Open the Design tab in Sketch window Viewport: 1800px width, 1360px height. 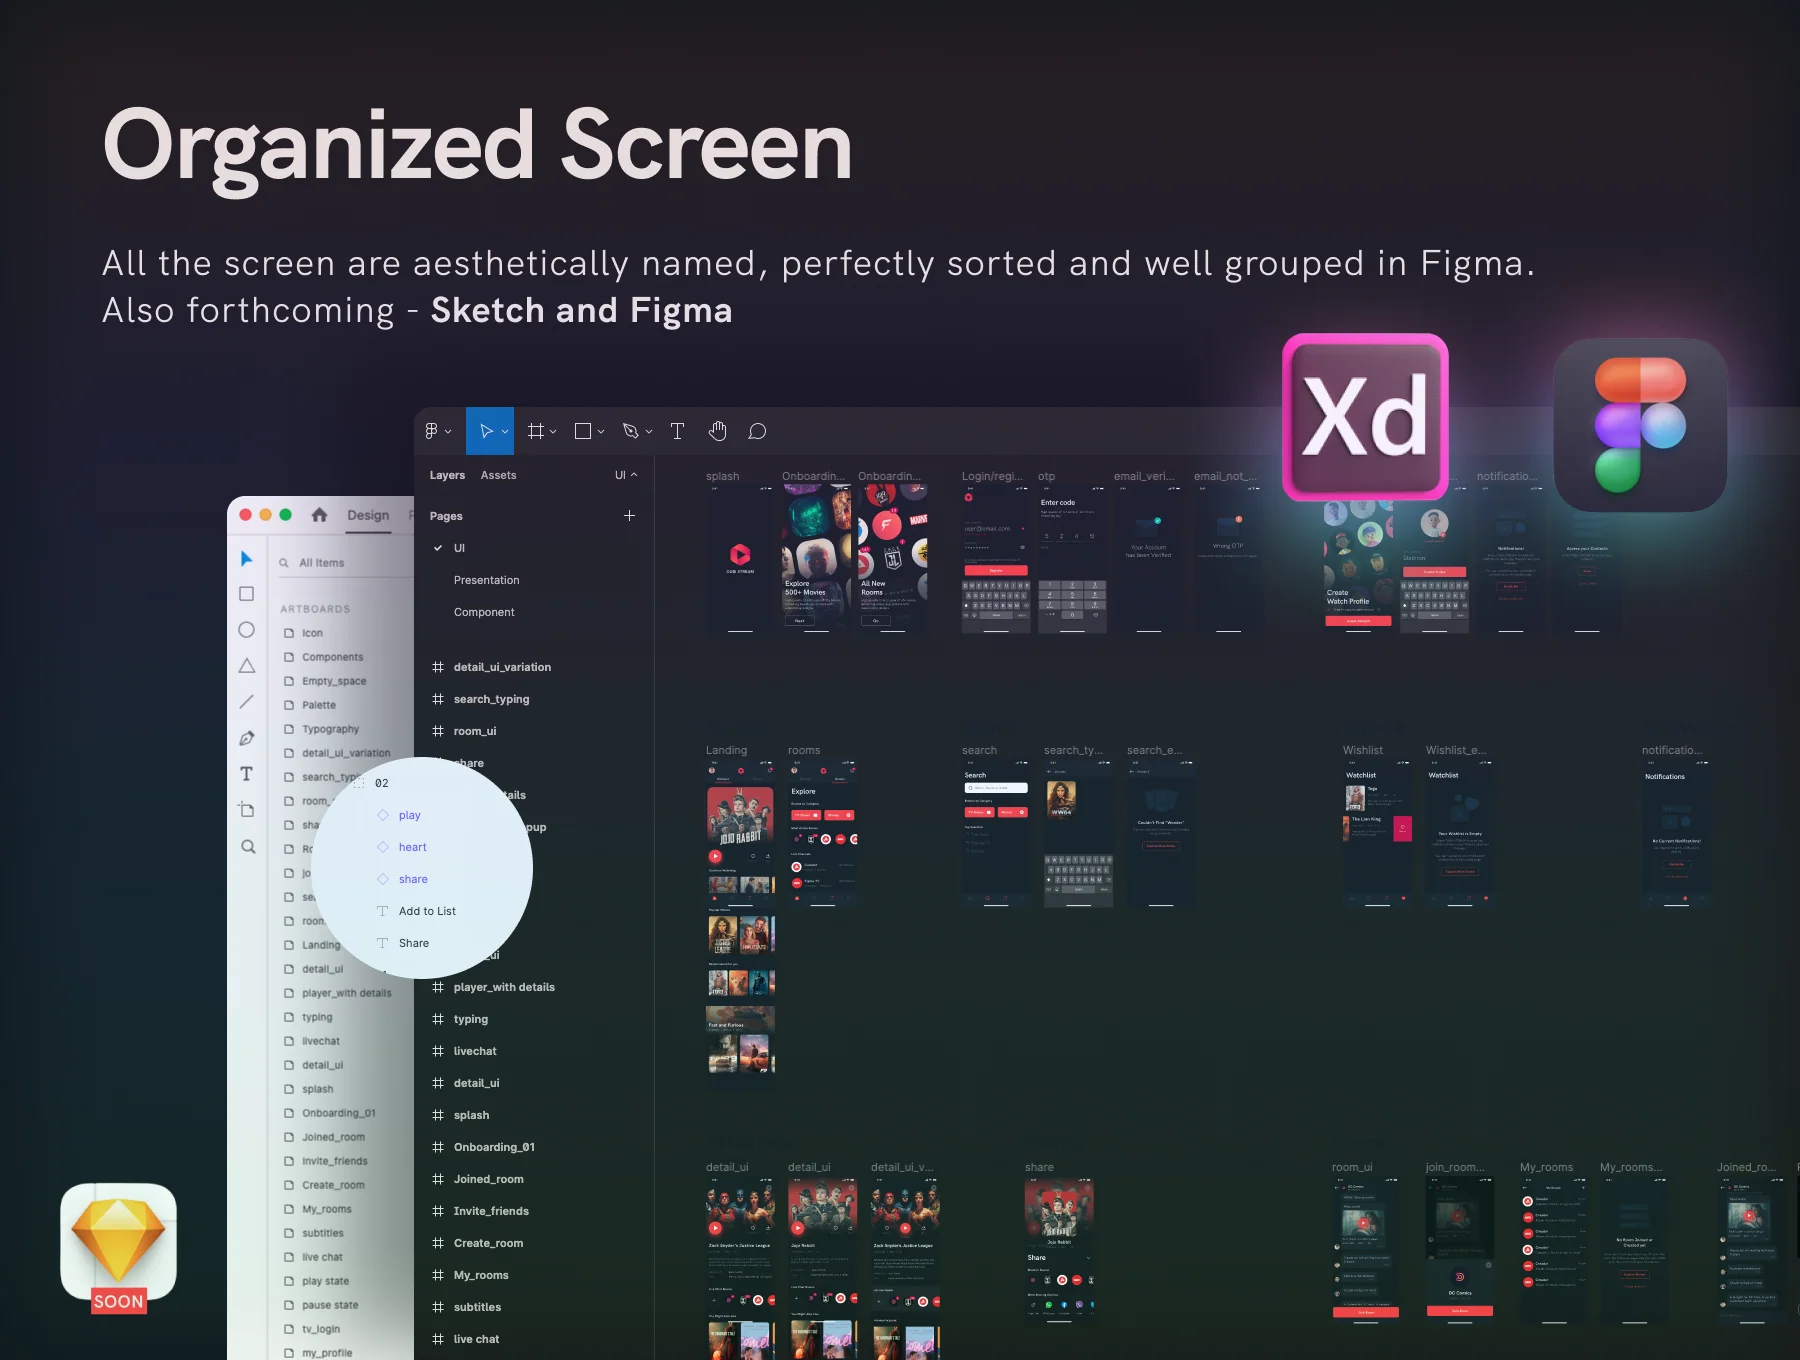click(368, 515)
